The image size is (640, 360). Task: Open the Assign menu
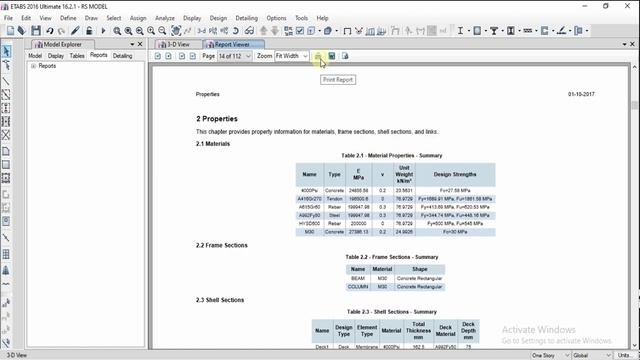click(138, 18)
